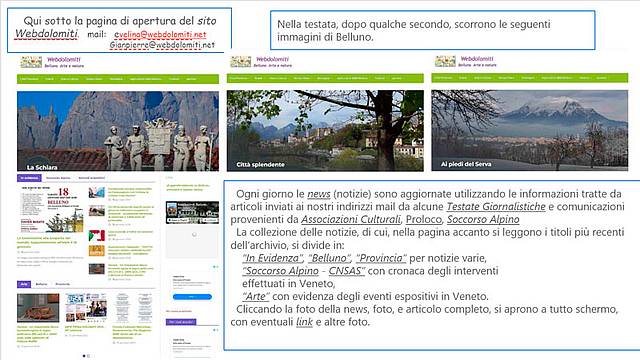This screenshot has width=640, height=360.
Task: Select the purple In evidenza tab
Action: point(29,178)
